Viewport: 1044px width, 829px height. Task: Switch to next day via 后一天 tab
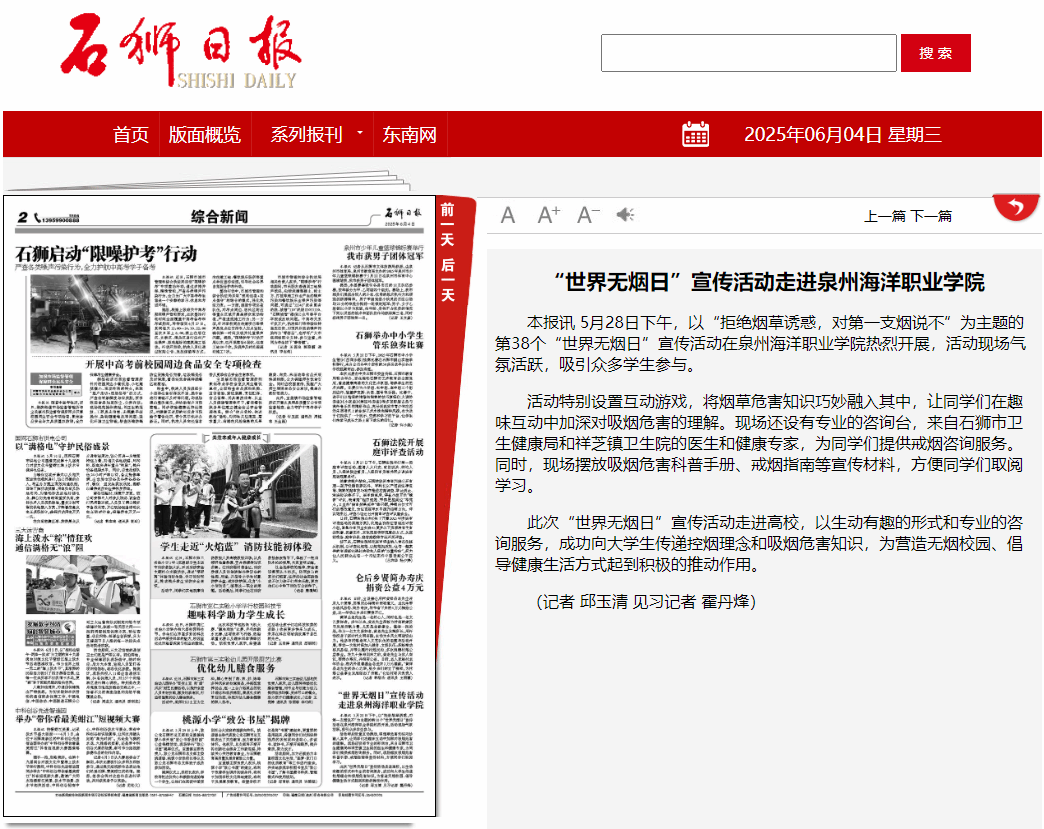pyautogui.click(x=448, y=280)
